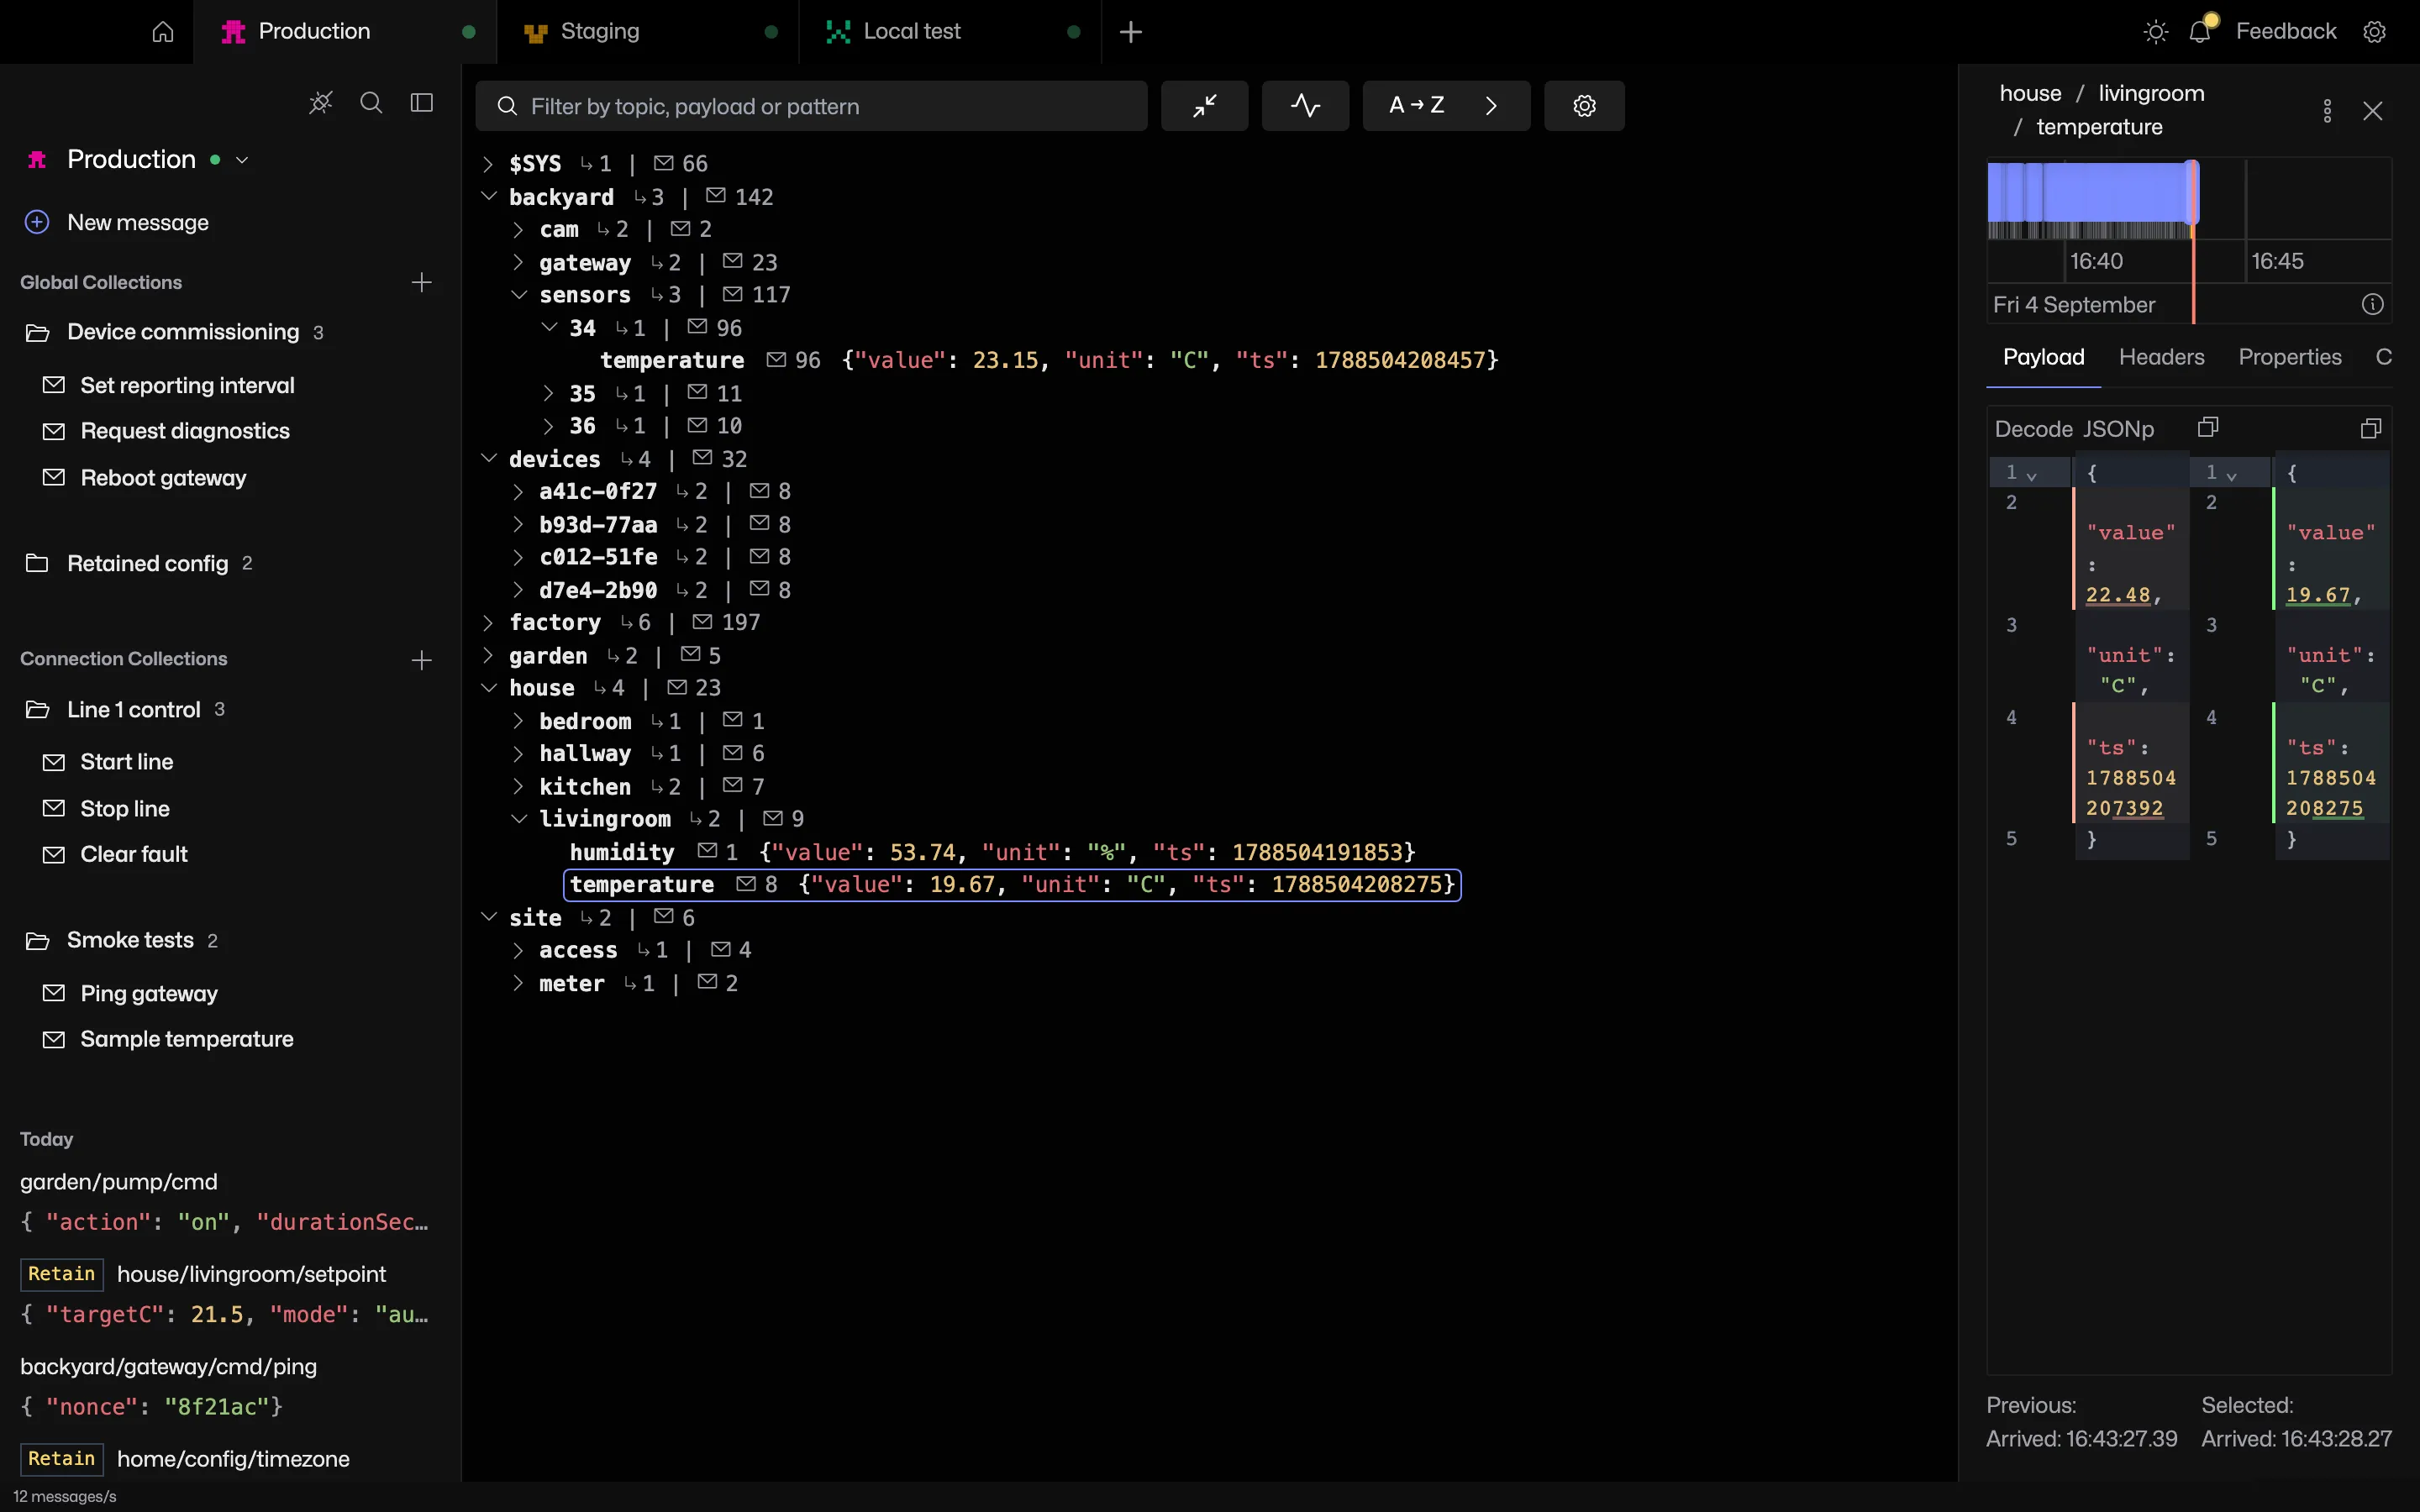Collapse the backyard topic
Image resolution: width=2420 pixels, height=1512 pixels.
pyautogui.click(x=488, y=197)
